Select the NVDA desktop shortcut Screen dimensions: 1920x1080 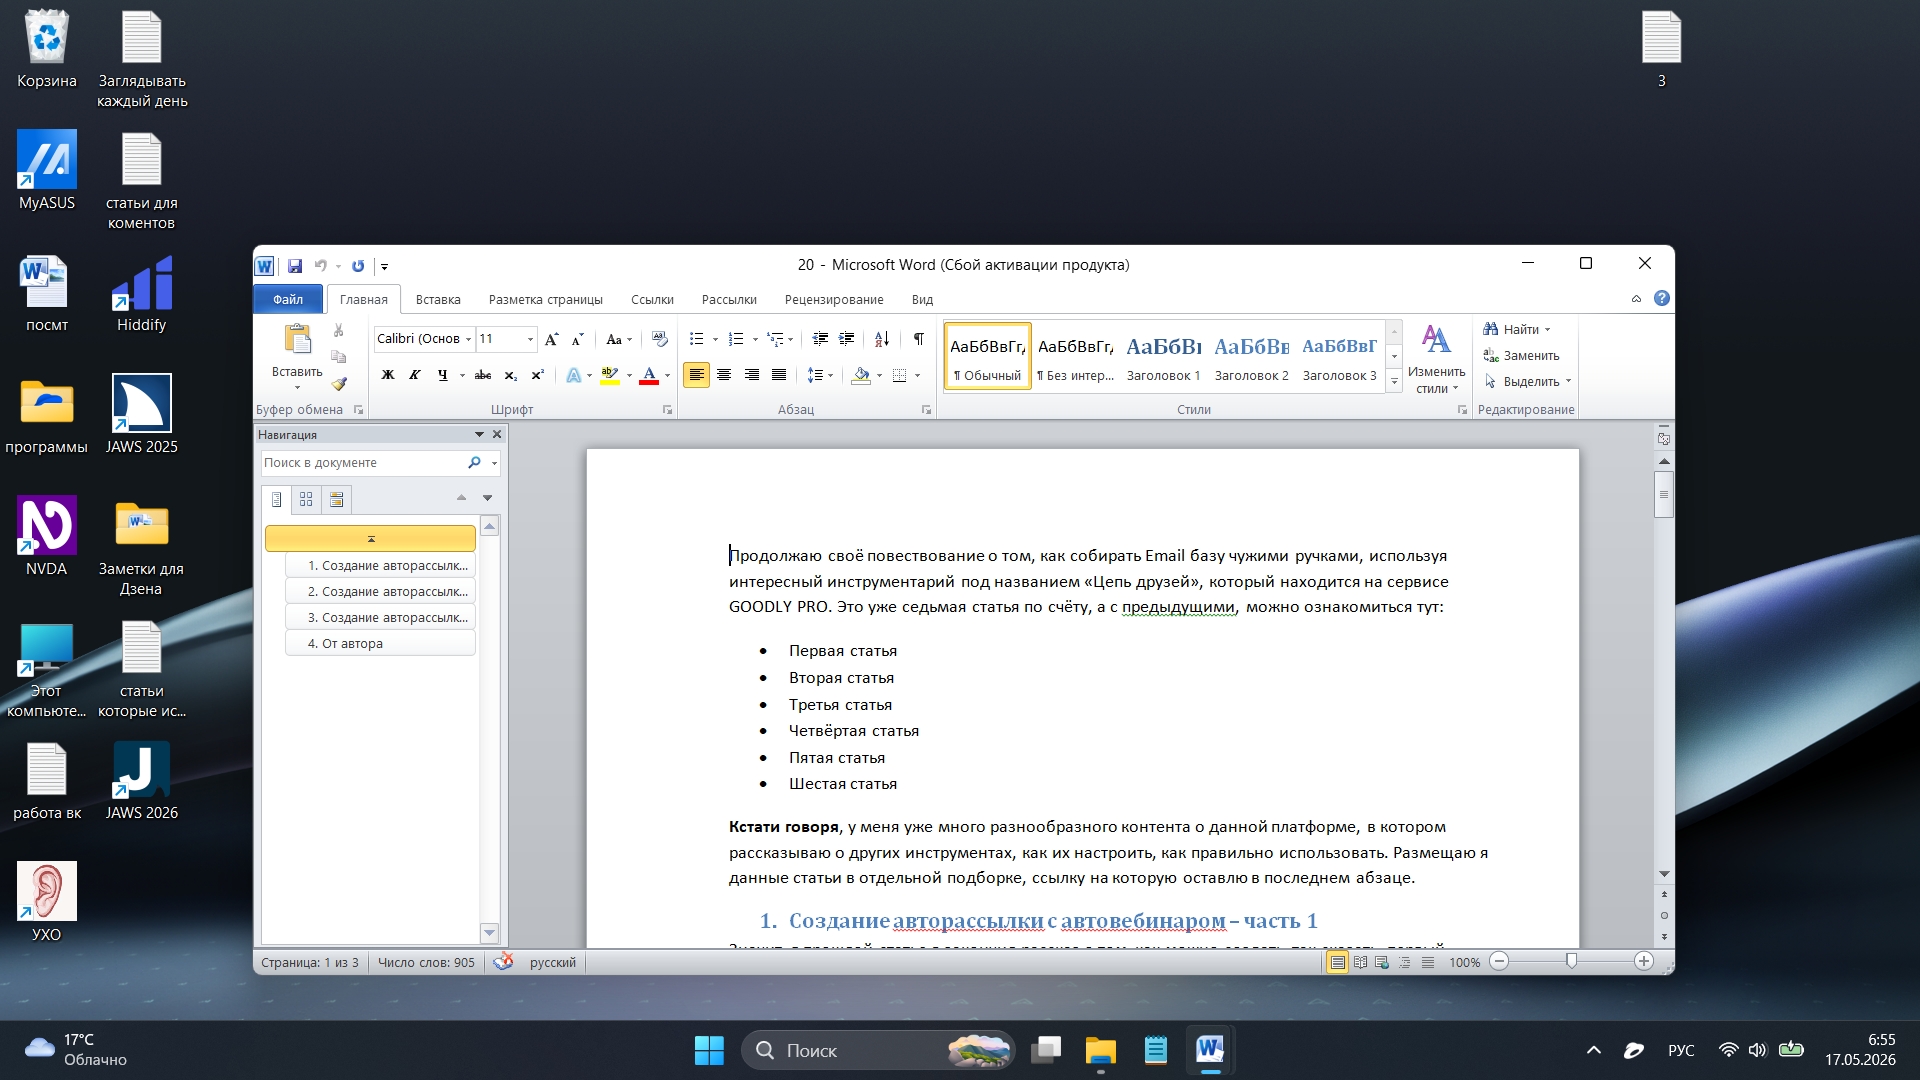tap(47, 537)
